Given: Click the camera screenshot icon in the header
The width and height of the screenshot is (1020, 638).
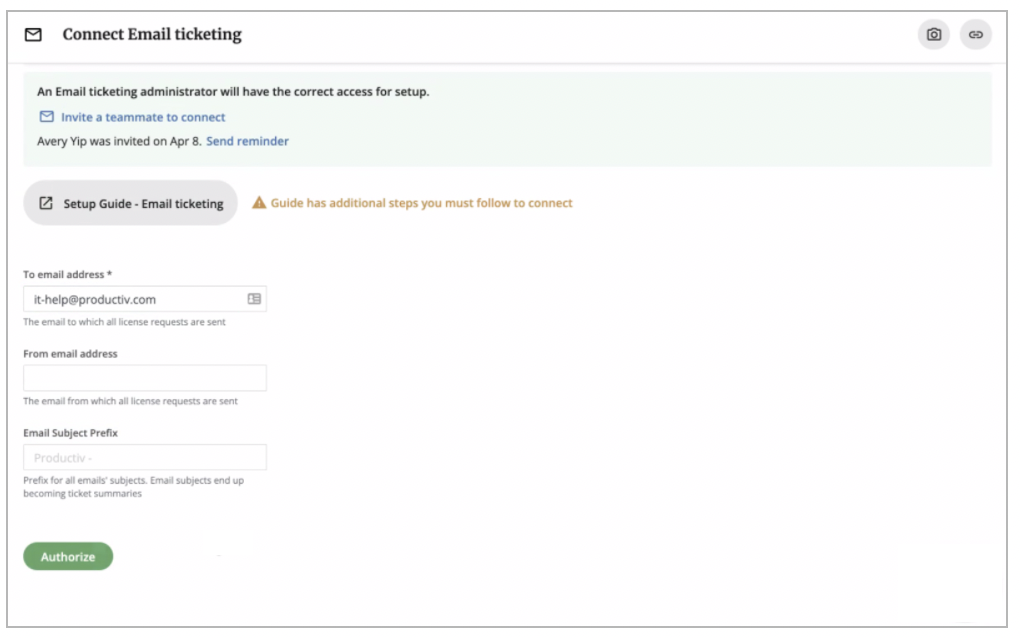Looking at the screenshot, I should coord(934,34).
